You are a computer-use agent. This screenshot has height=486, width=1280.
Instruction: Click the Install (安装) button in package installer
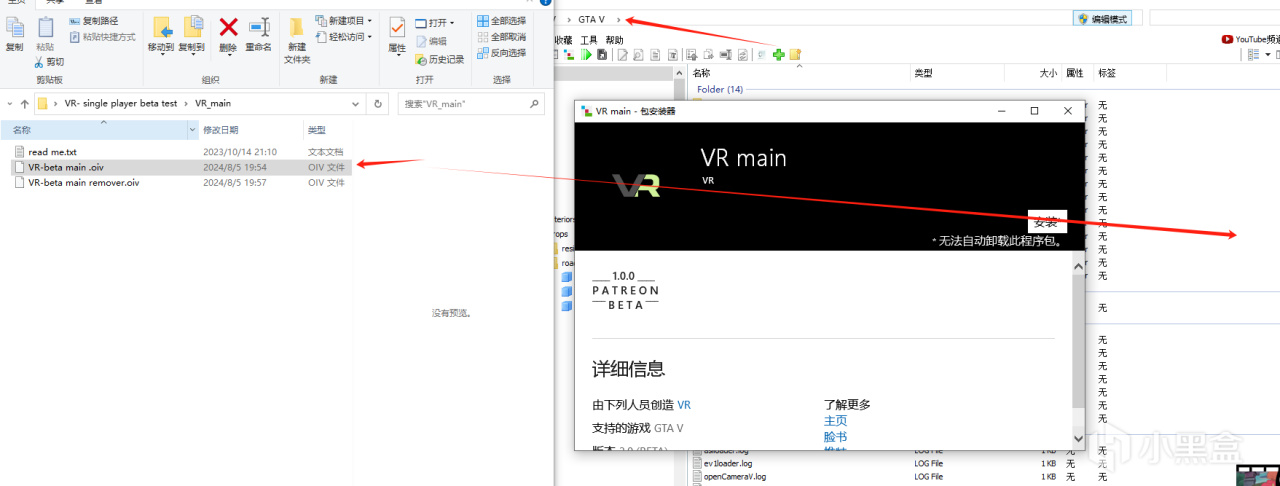click(1047, 221)
